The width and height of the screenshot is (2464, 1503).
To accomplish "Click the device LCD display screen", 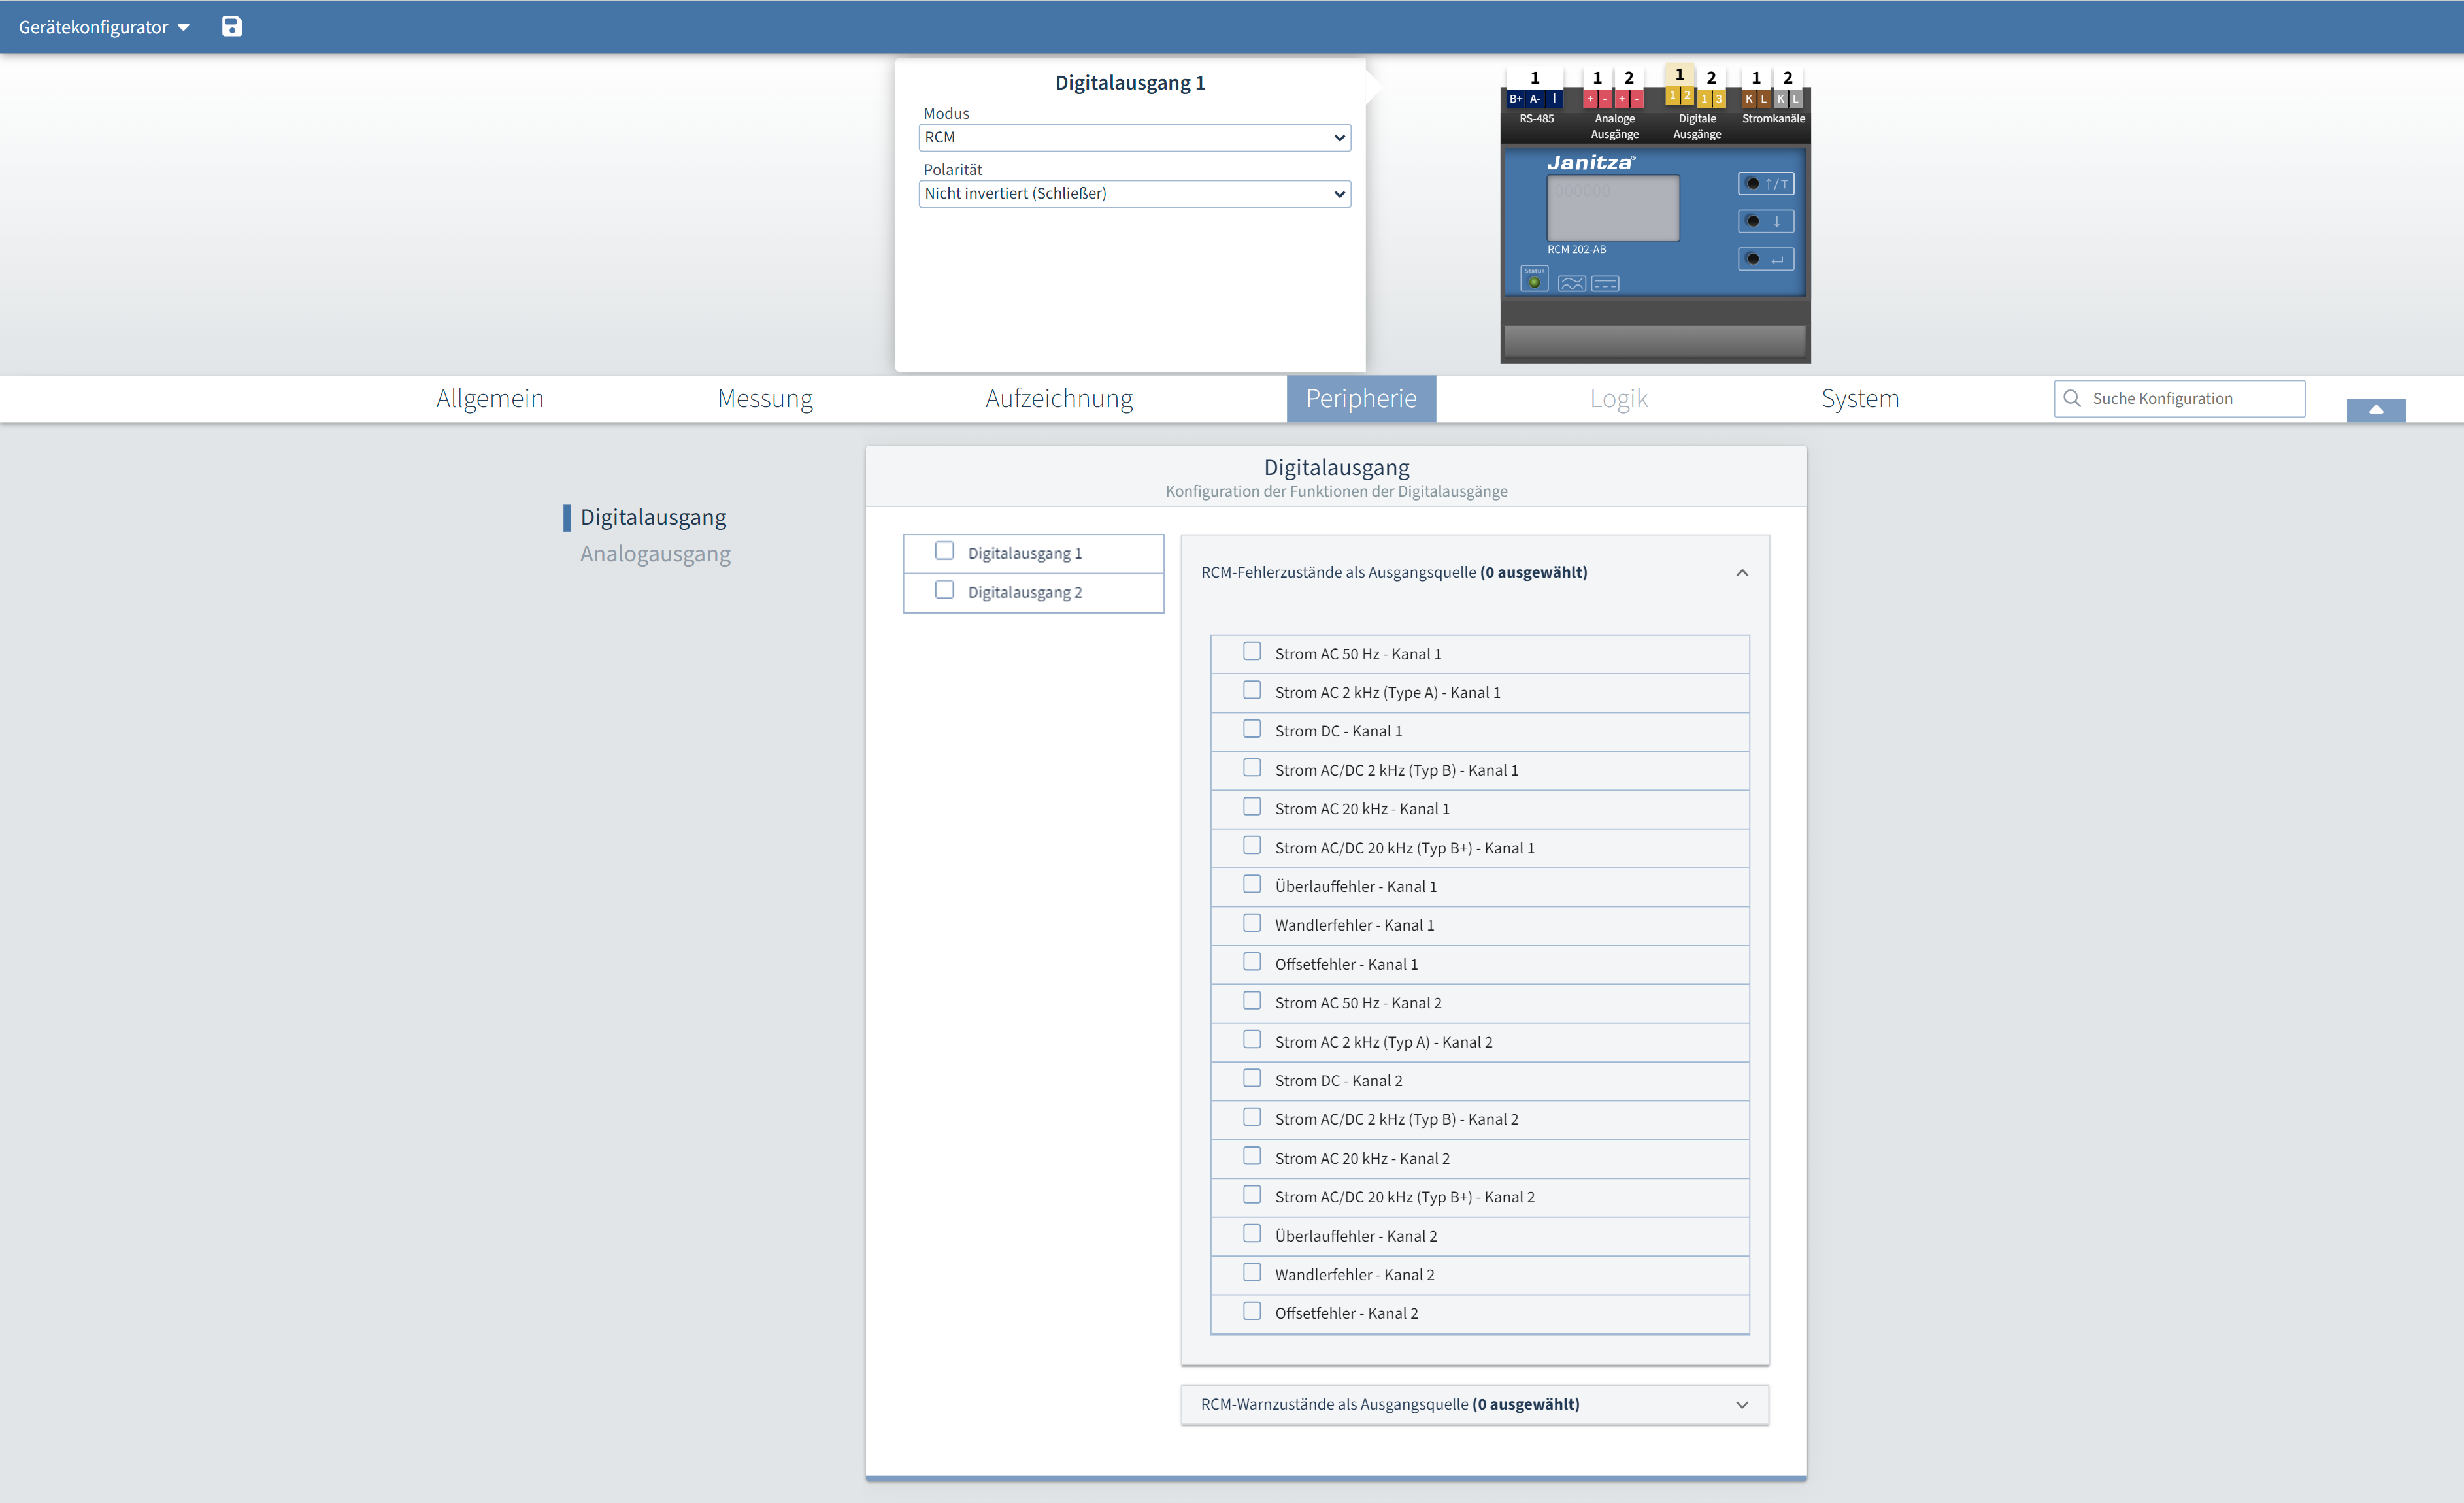I will point(1612,208).
